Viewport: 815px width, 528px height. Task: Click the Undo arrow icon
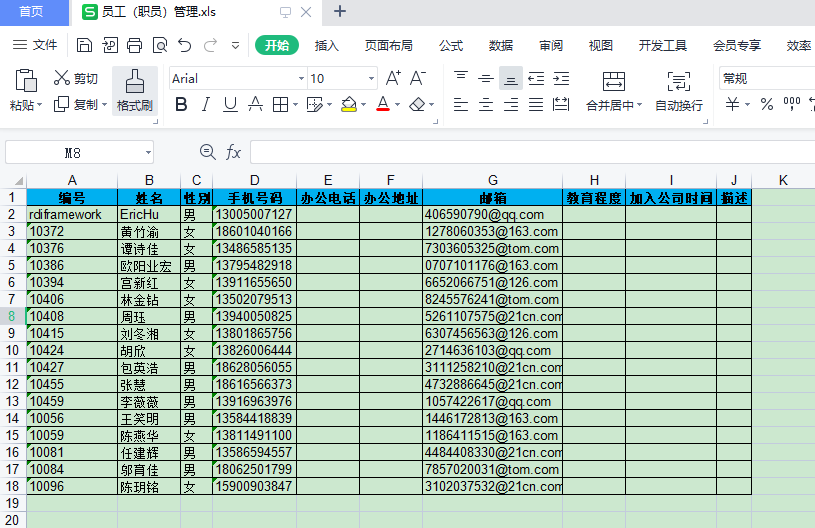184,45
